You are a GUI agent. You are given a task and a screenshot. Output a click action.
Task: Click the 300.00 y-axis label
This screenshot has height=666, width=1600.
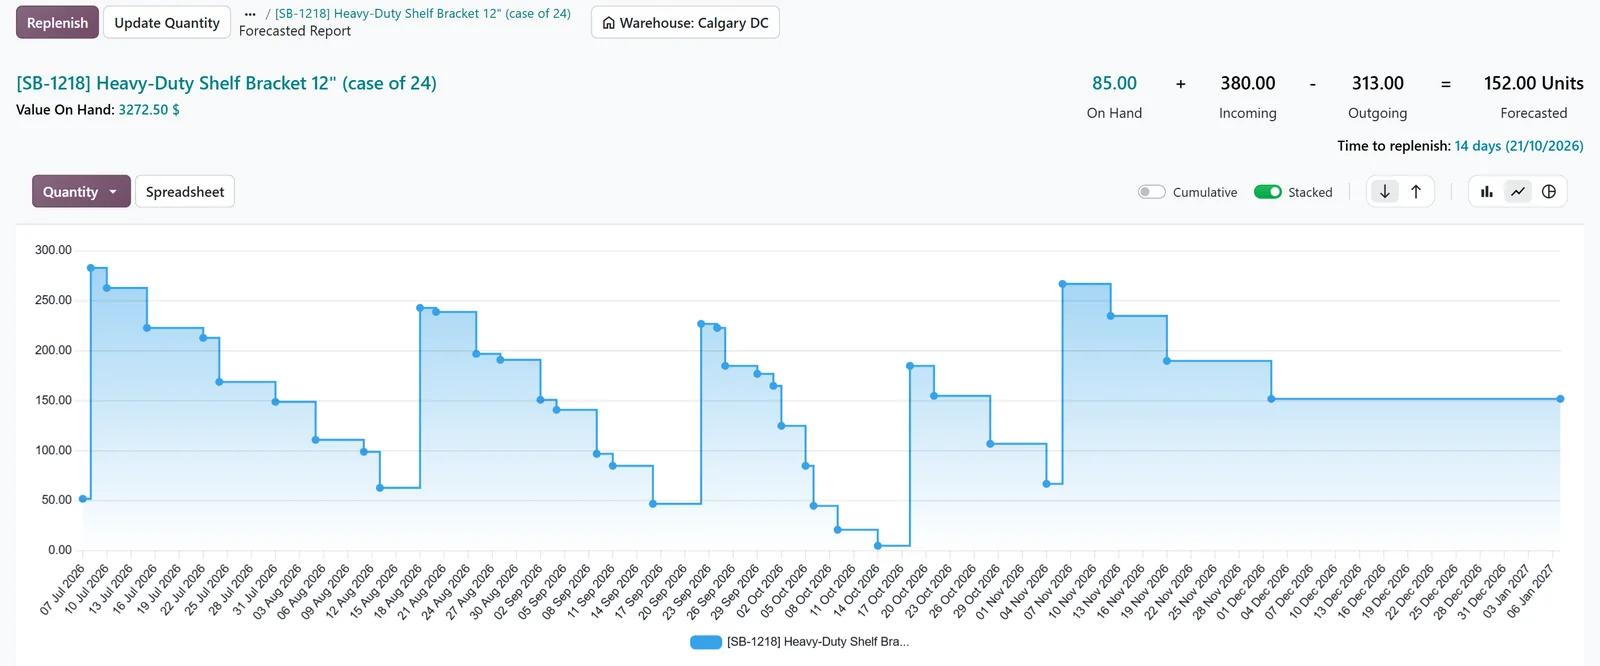click(53, 250)
